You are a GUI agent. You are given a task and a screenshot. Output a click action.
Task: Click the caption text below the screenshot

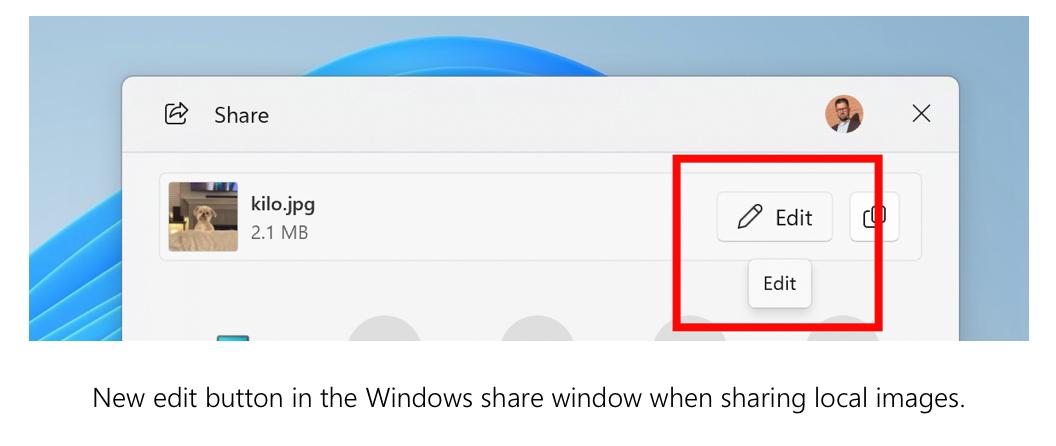click(529, 398)
